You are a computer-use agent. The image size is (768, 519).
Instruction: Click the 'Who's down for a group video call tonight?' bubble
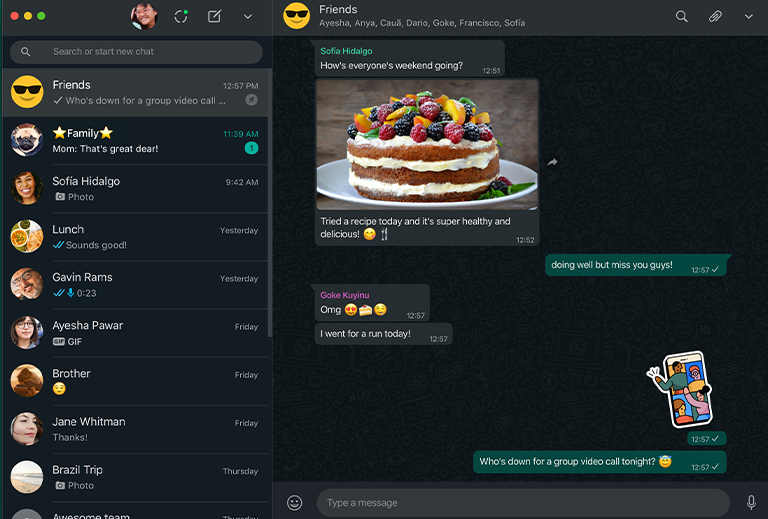click(600, 462)
